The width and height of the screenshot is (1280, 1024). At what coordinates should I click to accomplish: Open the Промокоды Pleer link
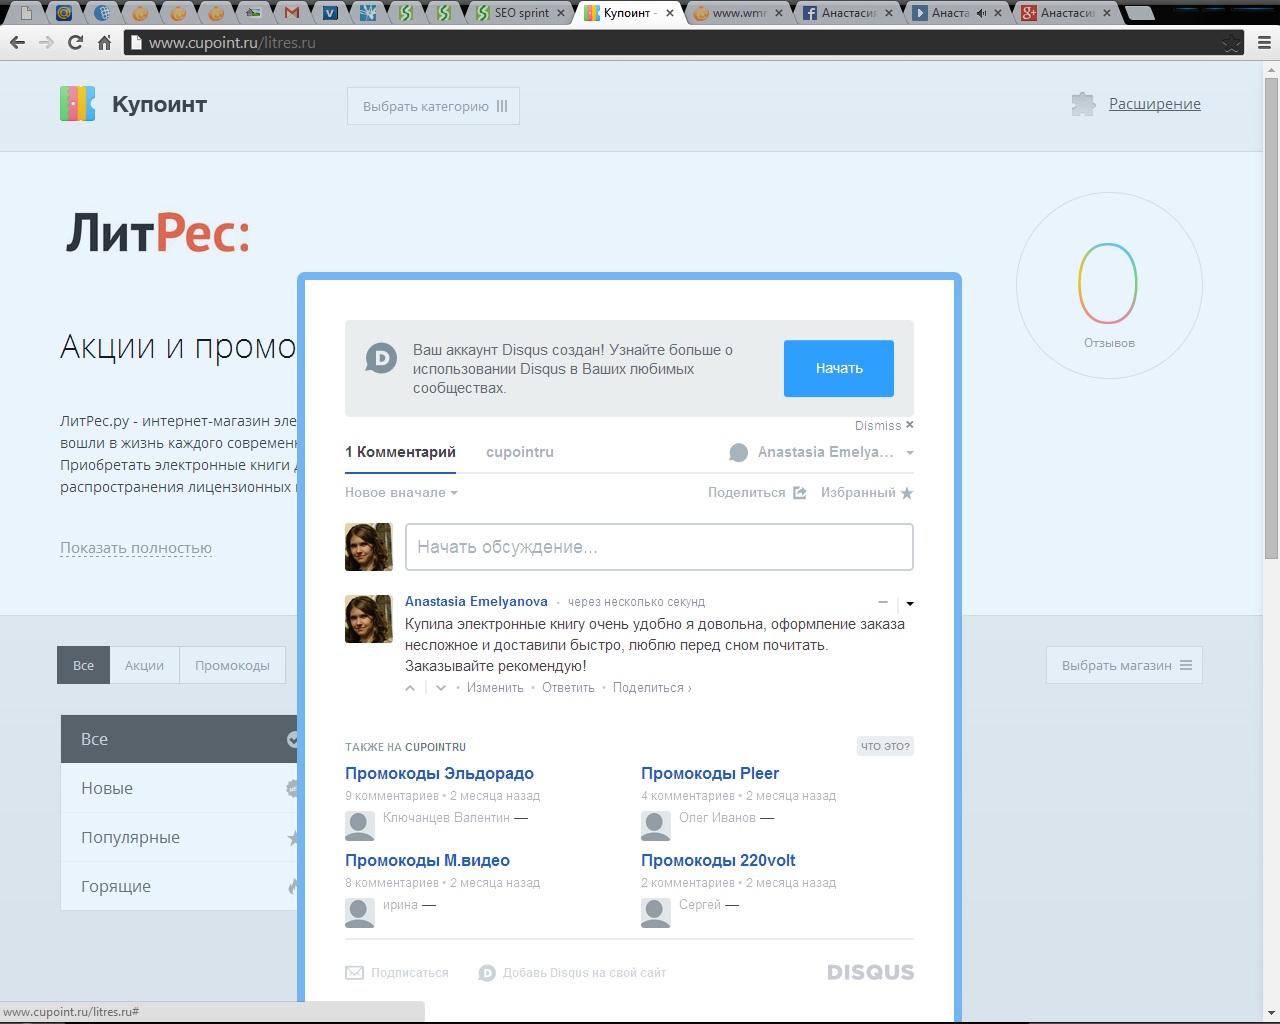[x=710, y=773]
